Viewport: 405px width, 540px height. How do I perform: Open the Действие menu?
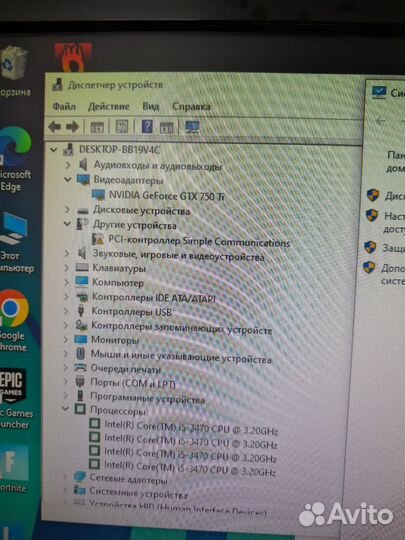tap(108, 106)
